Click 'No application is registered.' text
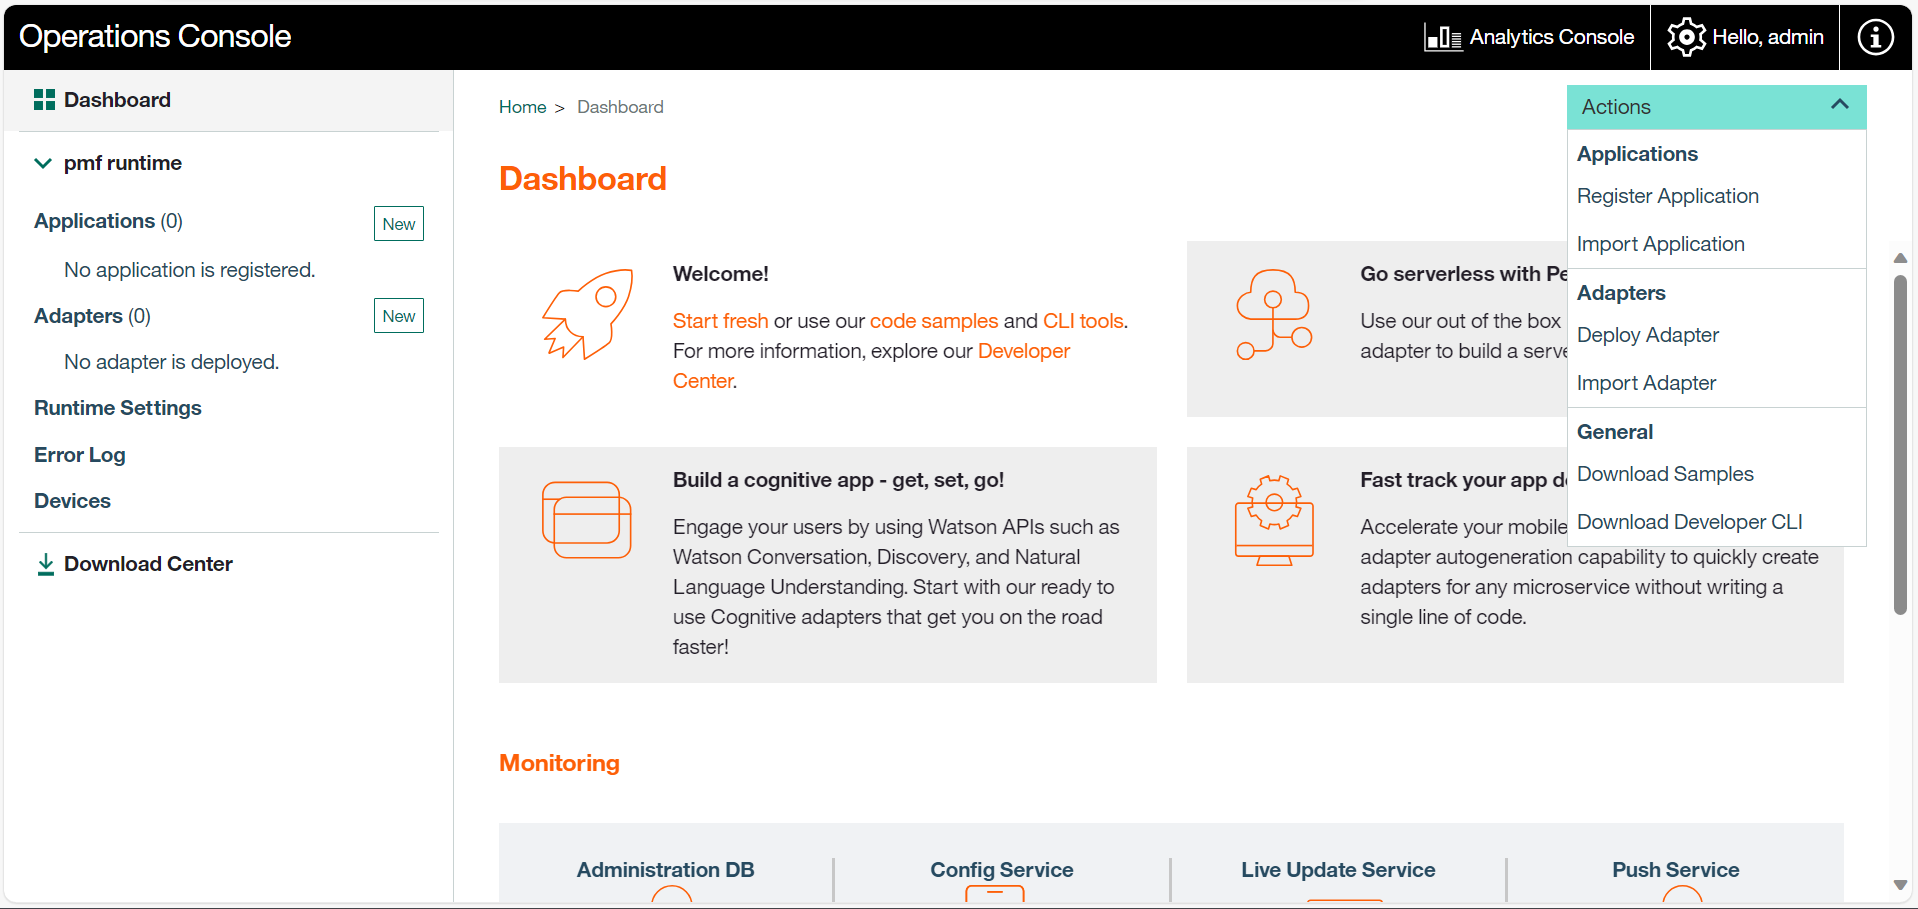This screenshot has height=909, width=1918. click(x=189, y=270)
